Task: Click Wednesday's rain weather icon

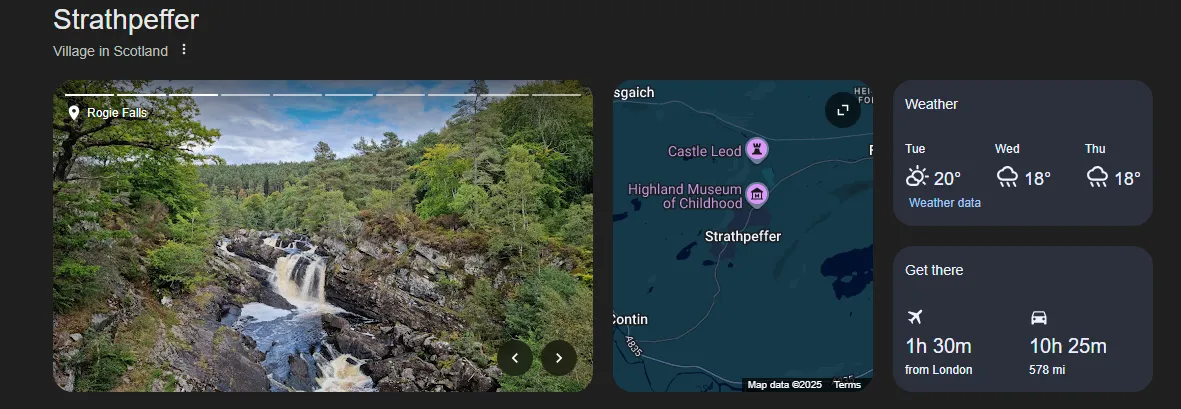Action: click(1007, 178)
